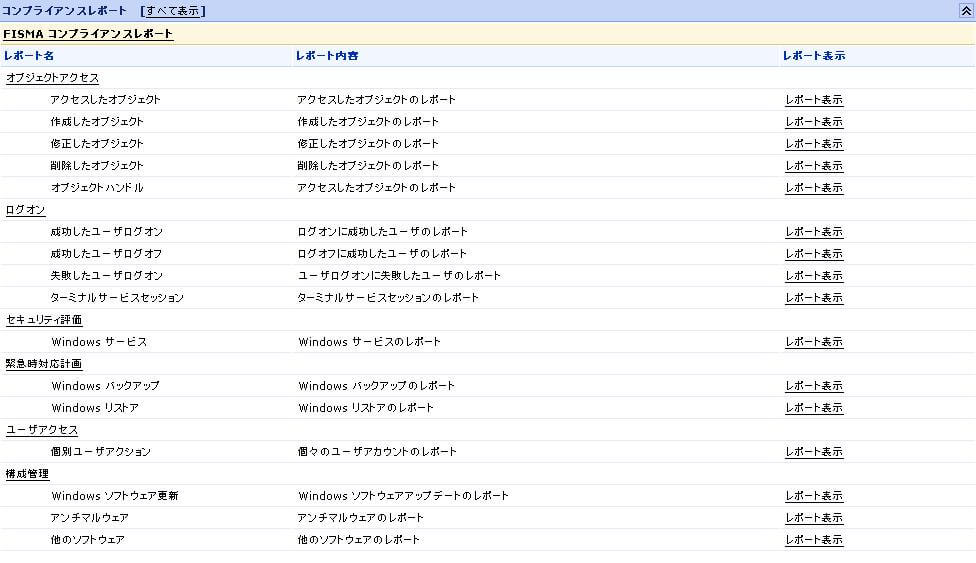
Task: Select the report name 他のソフトウェア
Action: pyautogui.click(x=87, y=540)
